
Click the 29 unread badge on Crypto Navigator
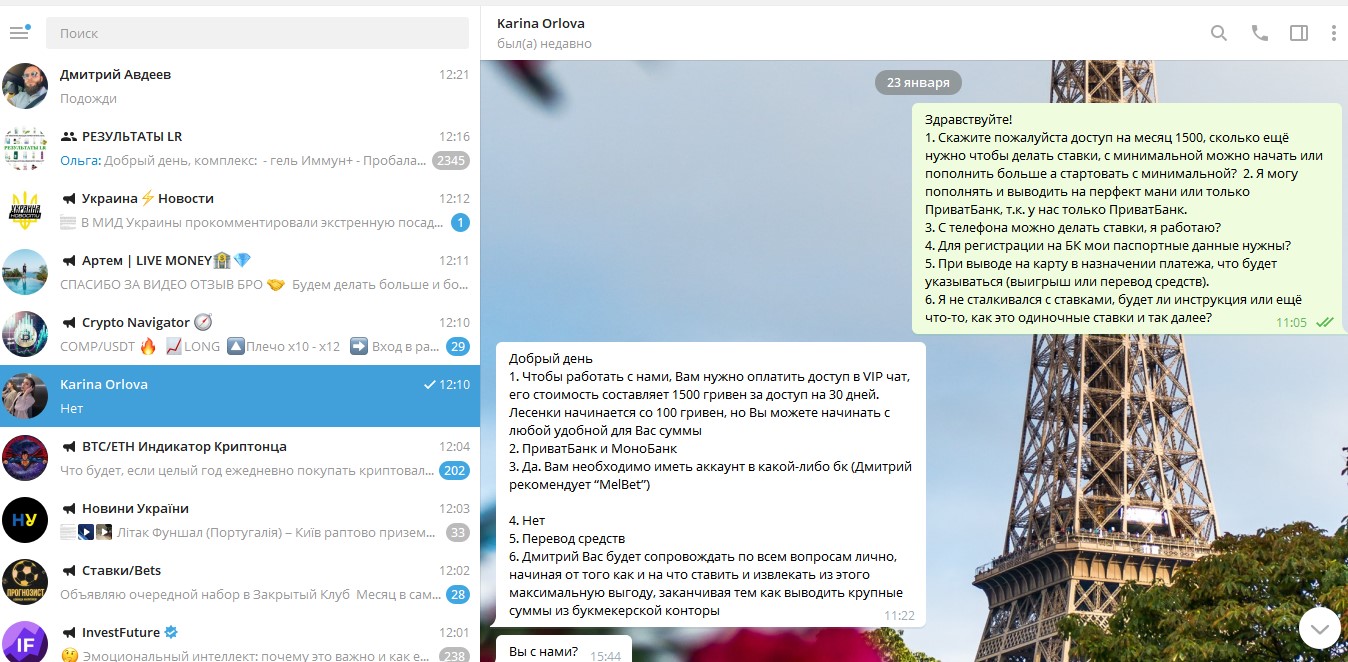pyautogui.click(x=458, y=347)
